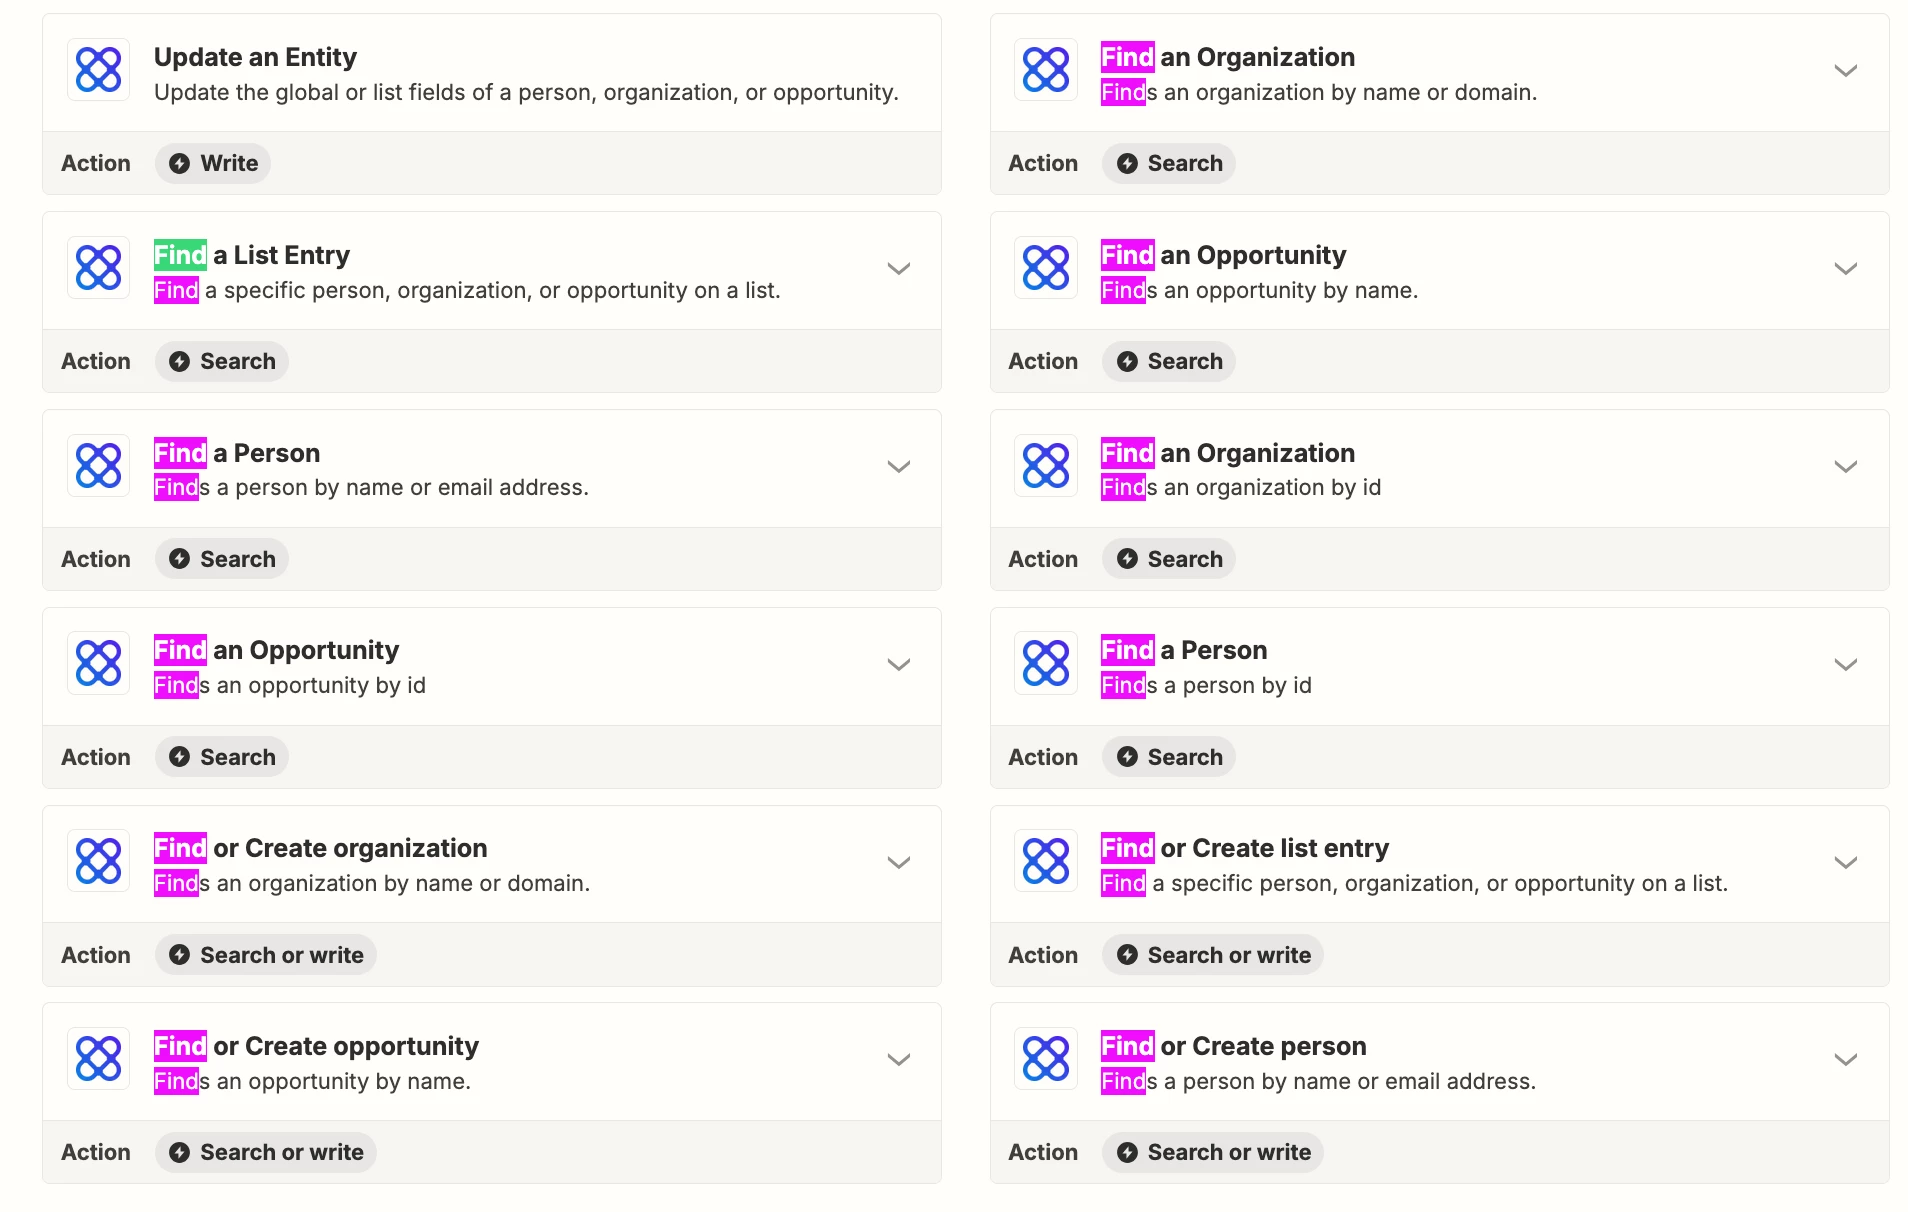Click 'Finds an organization by name or domain.' under Find an Organization
Screen dimensions: 1908x1212
click(1319, 92)
